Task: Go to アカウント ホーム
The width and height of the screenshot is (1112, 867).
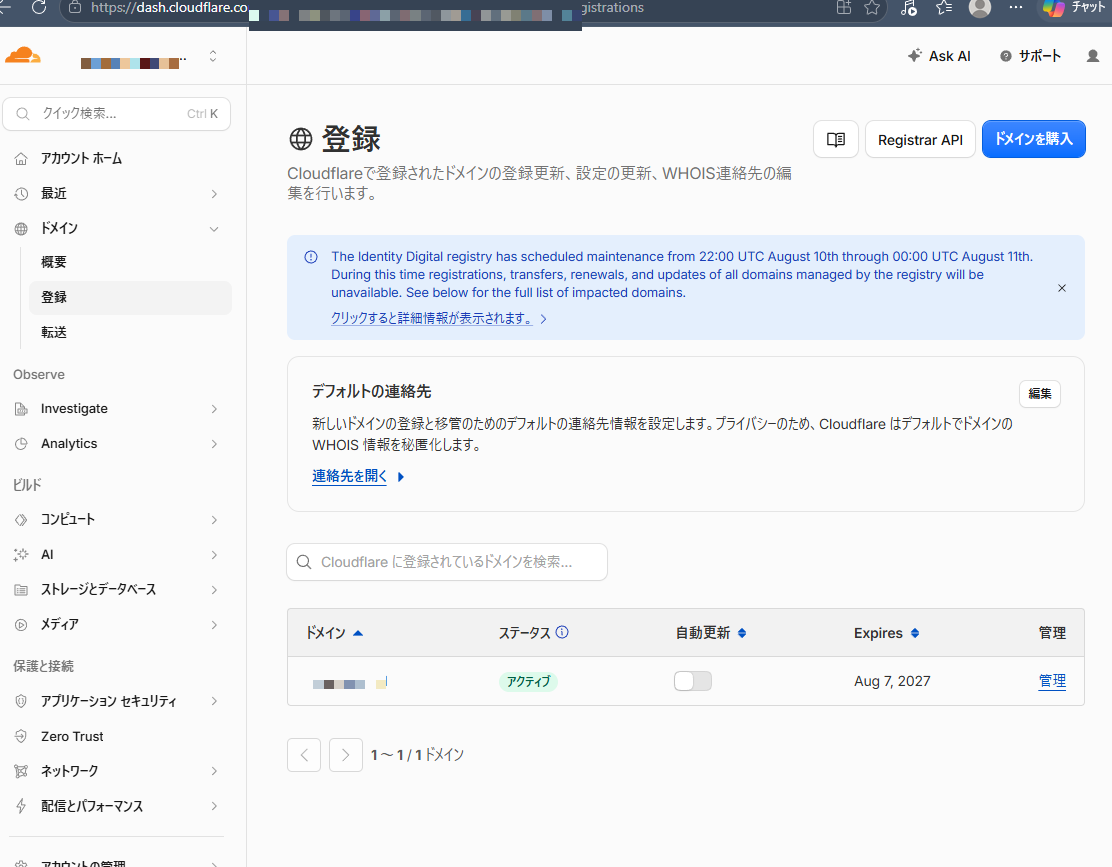Action: (x=81, y=158)
